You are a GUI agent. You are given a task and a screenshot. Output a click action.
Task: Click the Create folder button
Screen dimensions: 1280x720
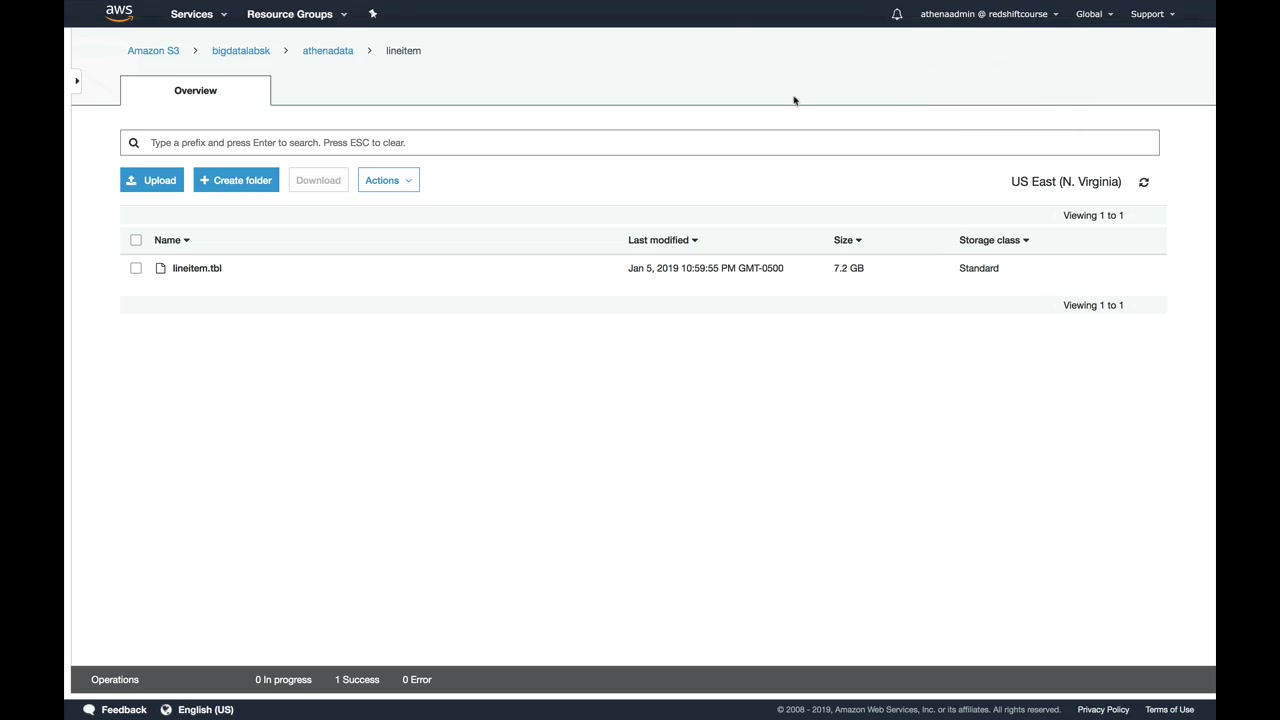pos(236,180)
